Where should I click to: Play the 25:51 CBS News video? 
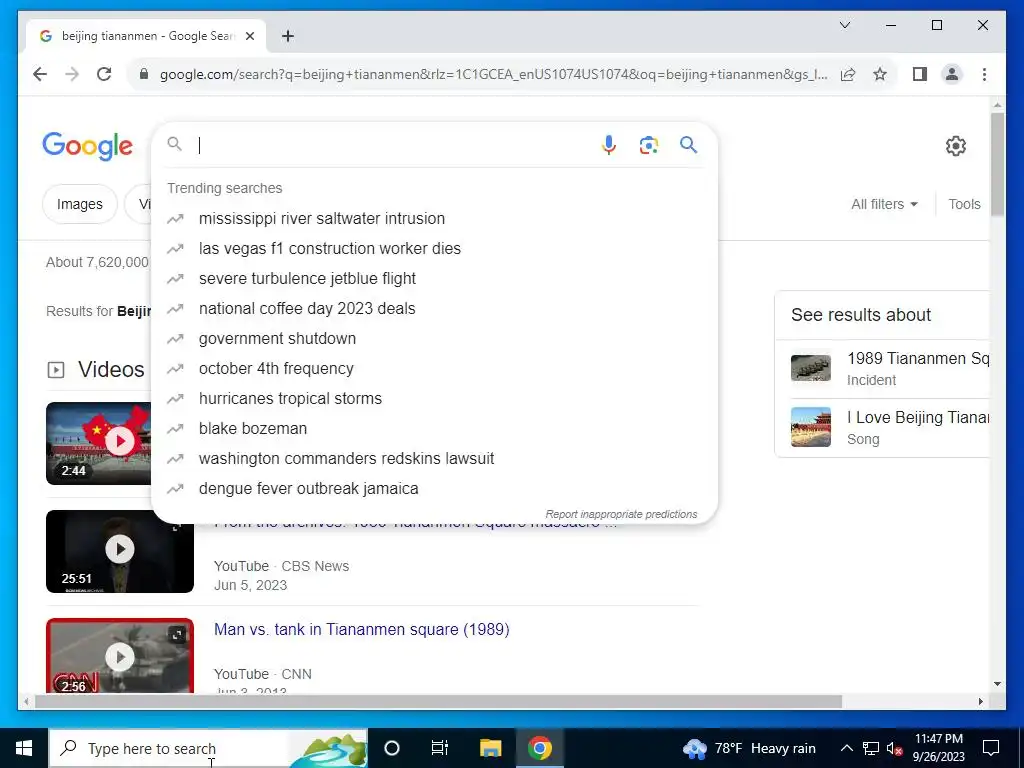click(x=120, y=551)
